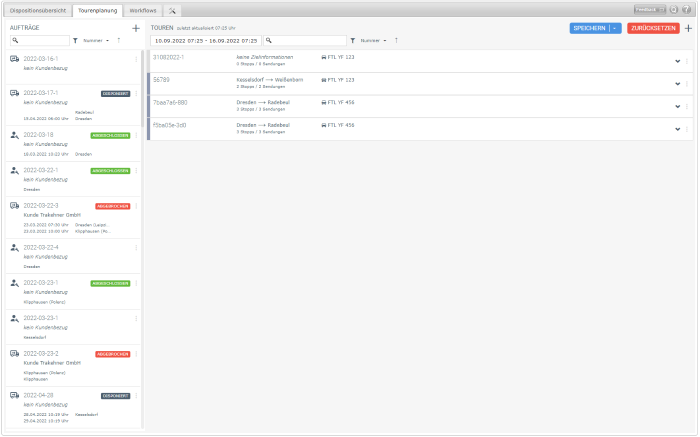Click the plus icon to add a tour
The height and width of the screenshot is (437, 700).
click(x=688, y=28)
